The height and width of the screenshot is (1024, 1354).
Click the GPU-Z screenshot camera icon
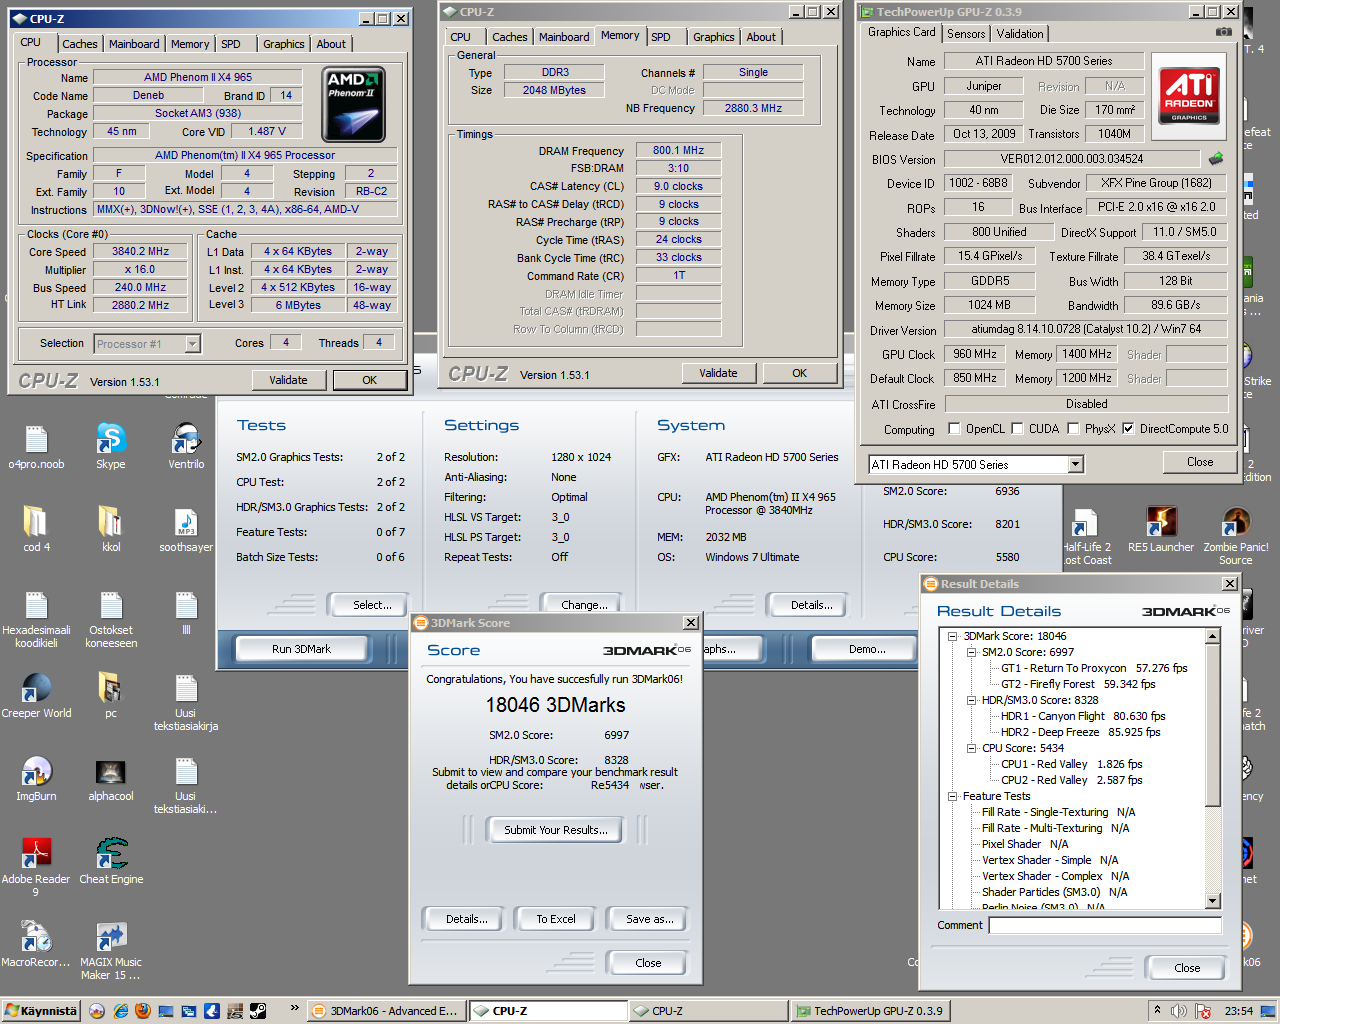pos(1223,32)
